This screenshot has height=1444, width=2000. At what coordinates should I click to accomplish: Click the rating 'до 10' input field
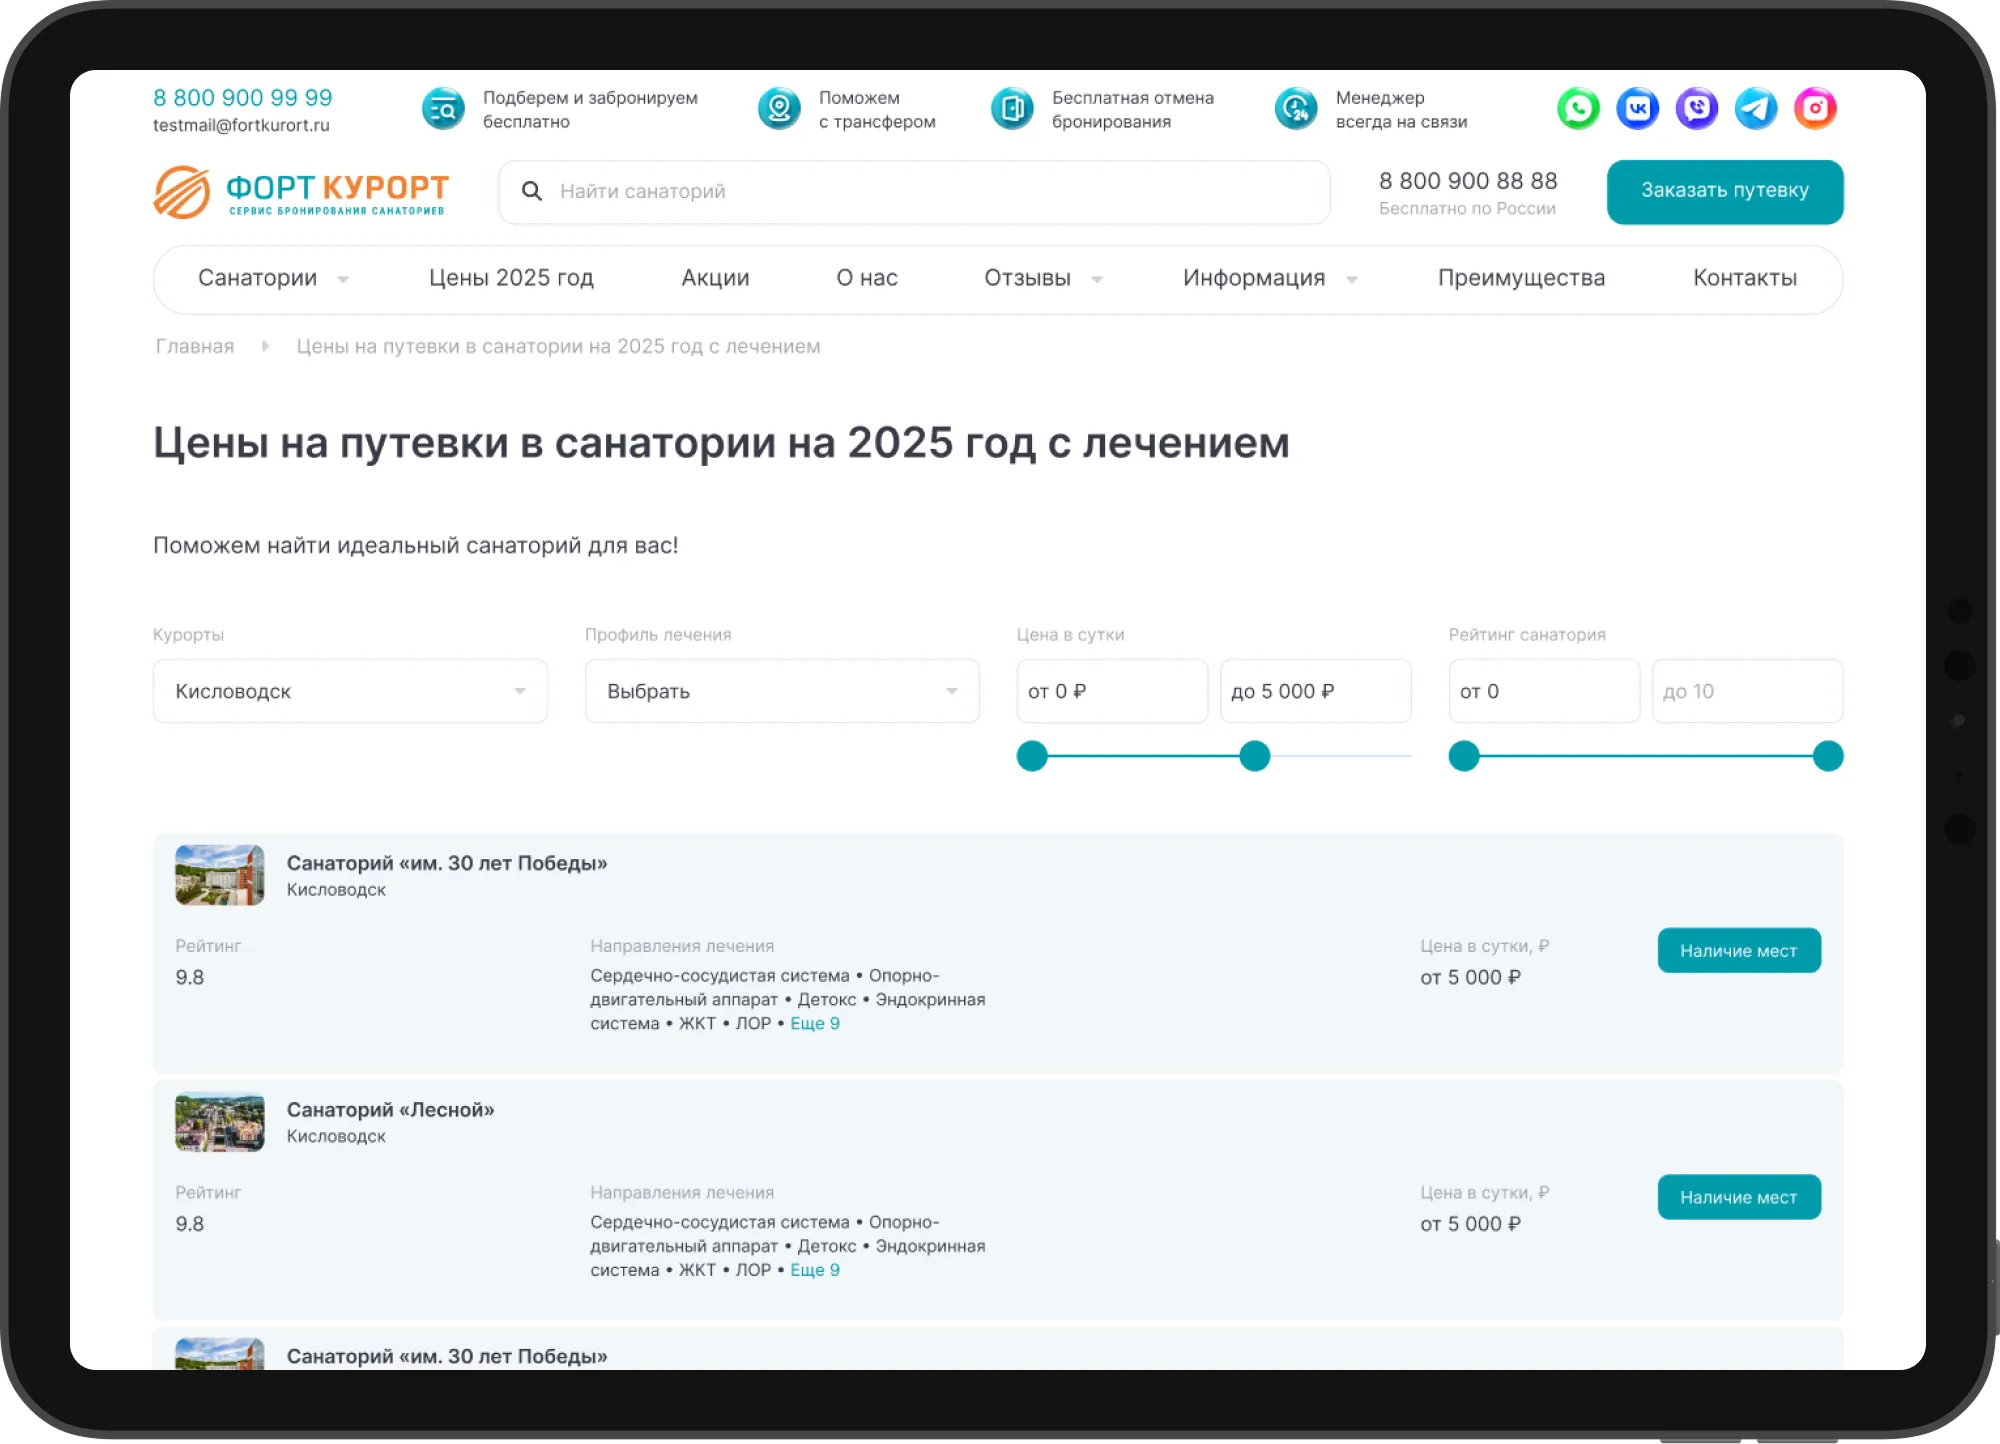pyautogui.click(x=1746, y=691)
